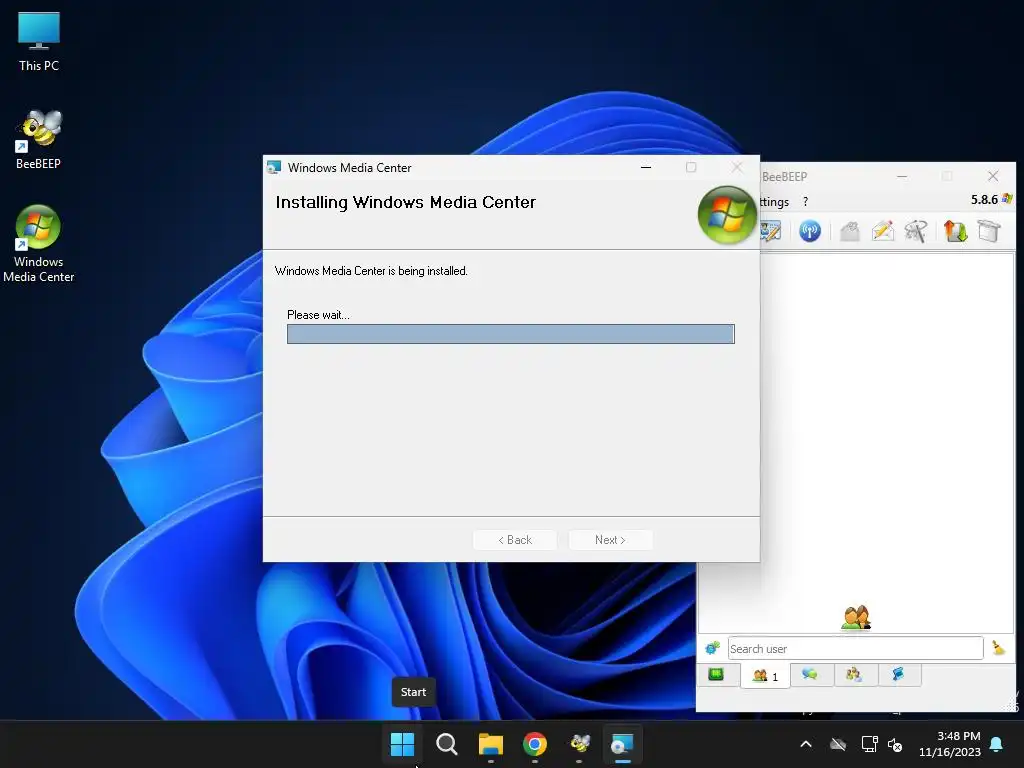Image resolution: width=1024 pixels, height=768 pixels.
Task: Open the ? help menu in BeeBEEP
Action: click(805, 202)
